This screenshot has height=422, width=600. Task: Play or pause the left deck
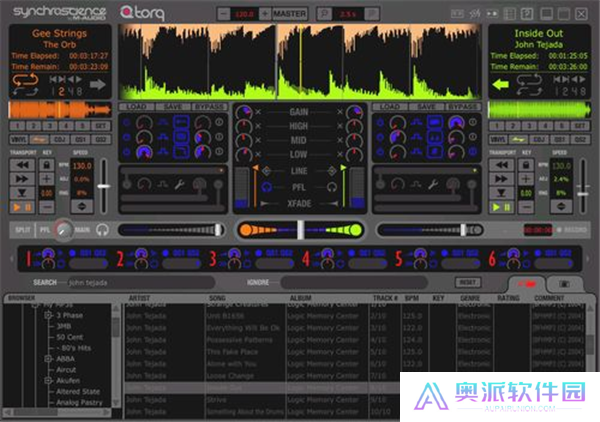[x=22, y=207]
